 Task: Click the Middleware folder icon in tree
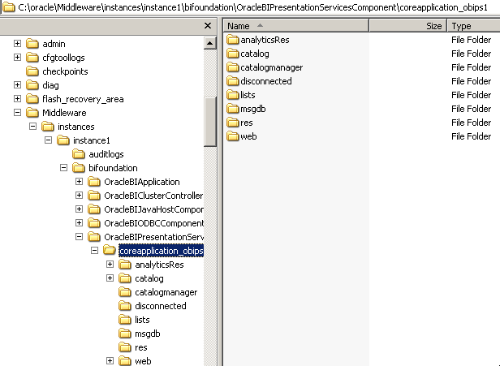[x=32, y=113]
